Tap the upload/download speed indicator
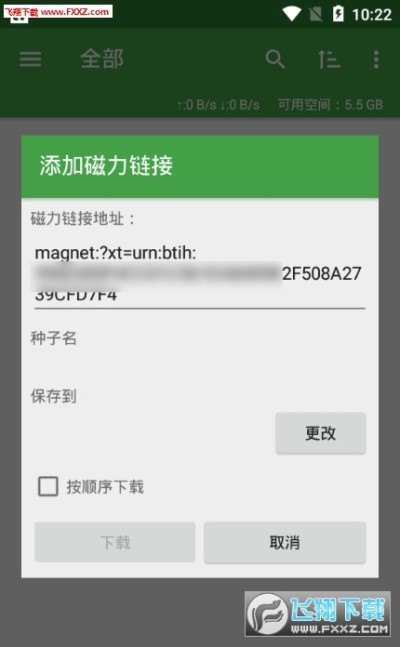400x647 pixels. (218, 105)
